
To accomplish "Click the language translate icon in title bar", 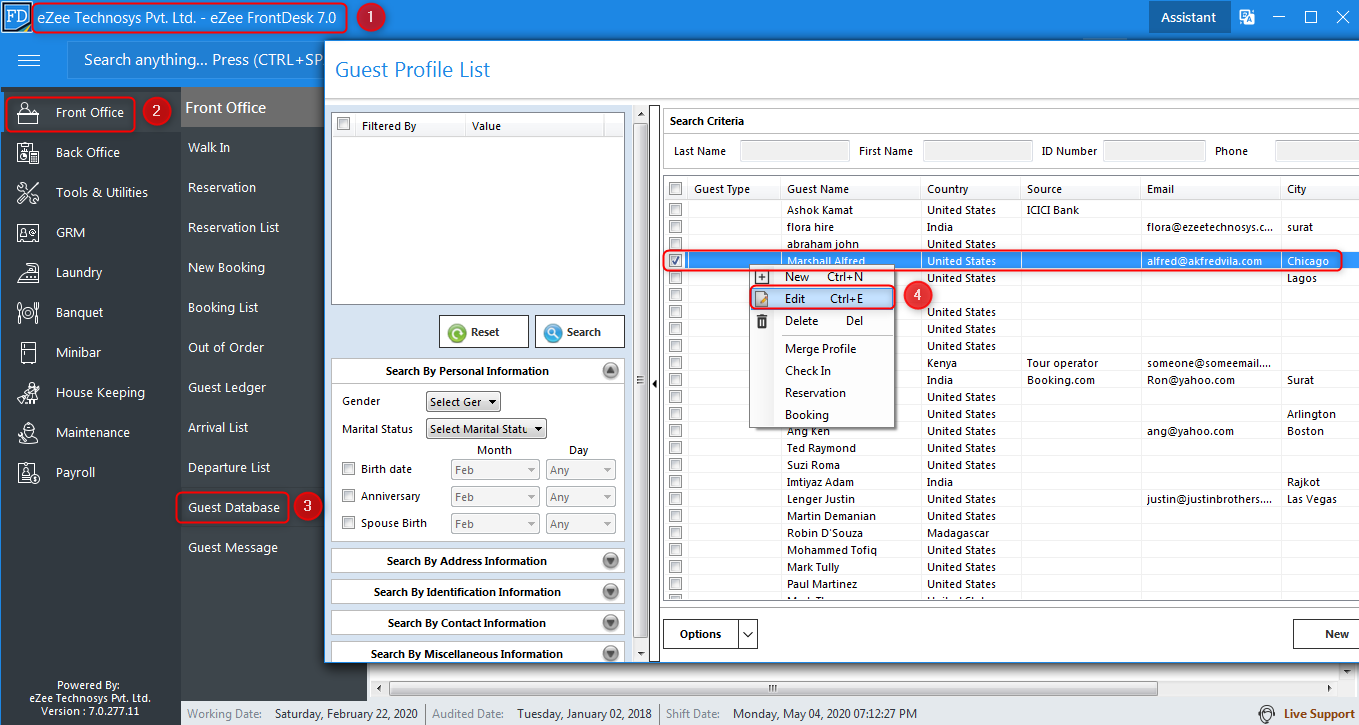I will point(1247,17).
